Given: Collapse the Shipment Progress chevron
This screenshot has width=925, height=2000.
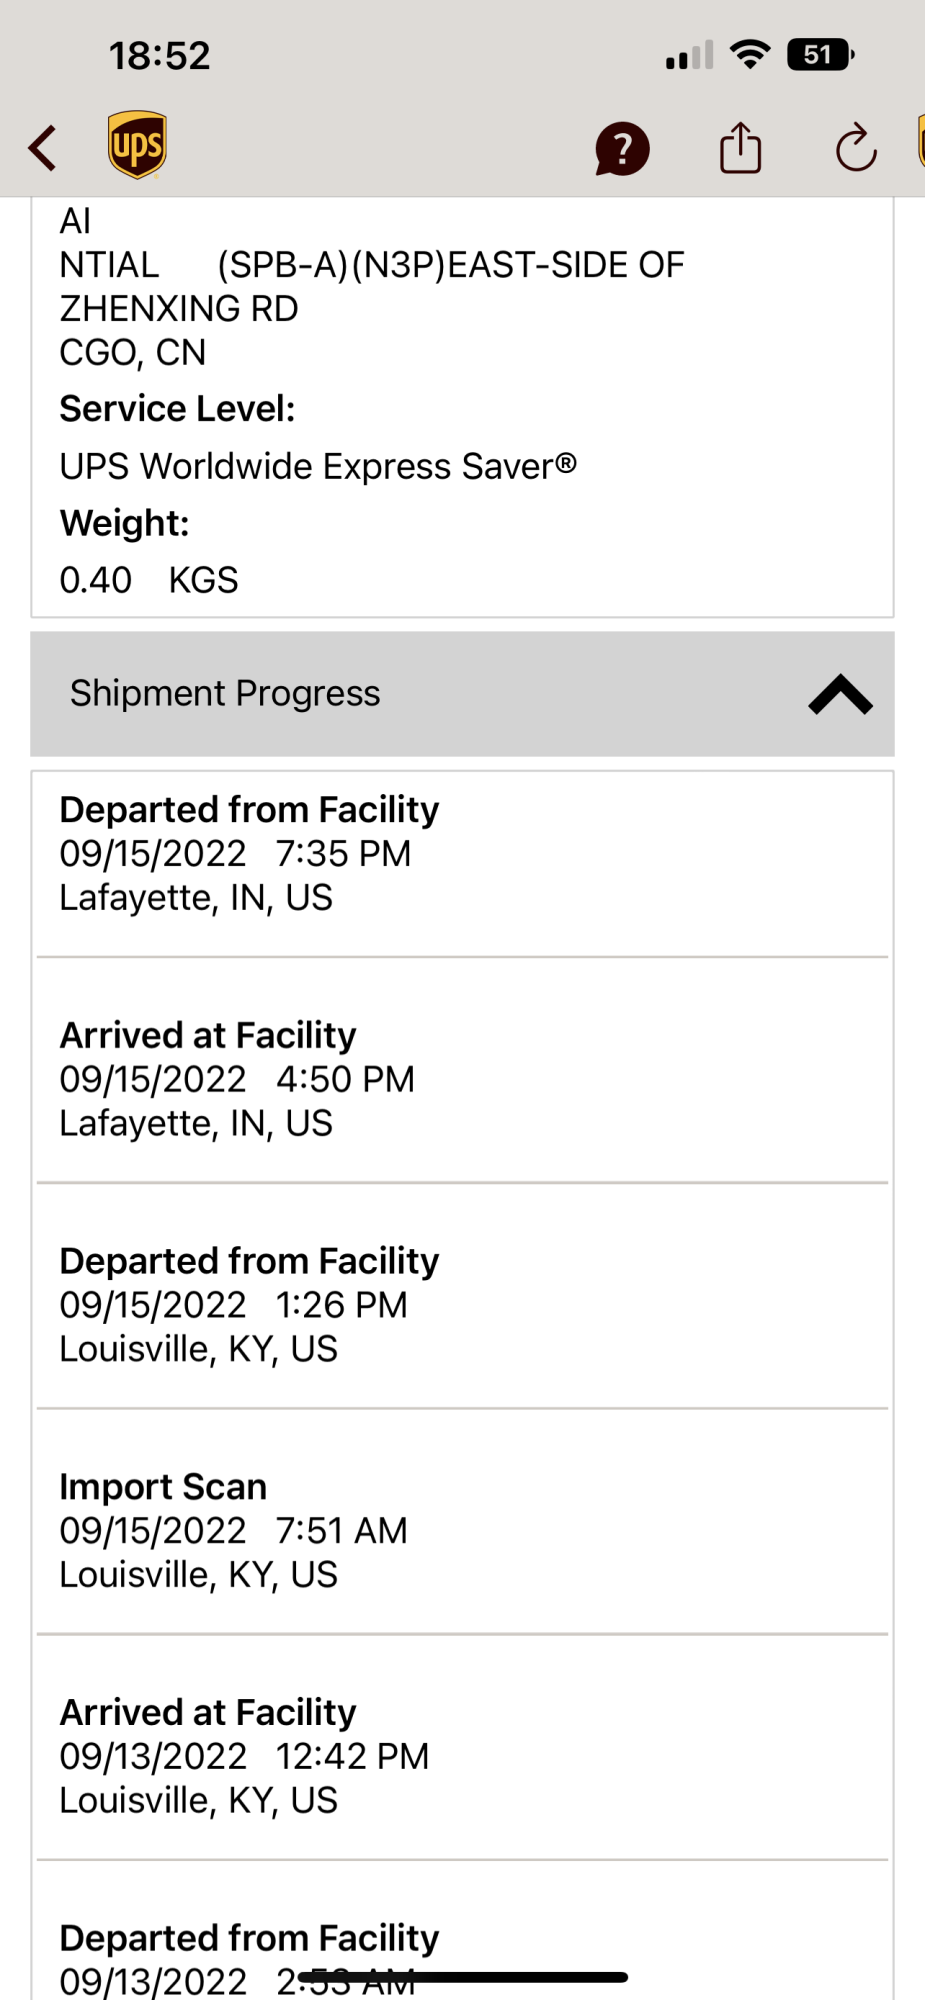Looking at the screenshot, I should point(840,694).
